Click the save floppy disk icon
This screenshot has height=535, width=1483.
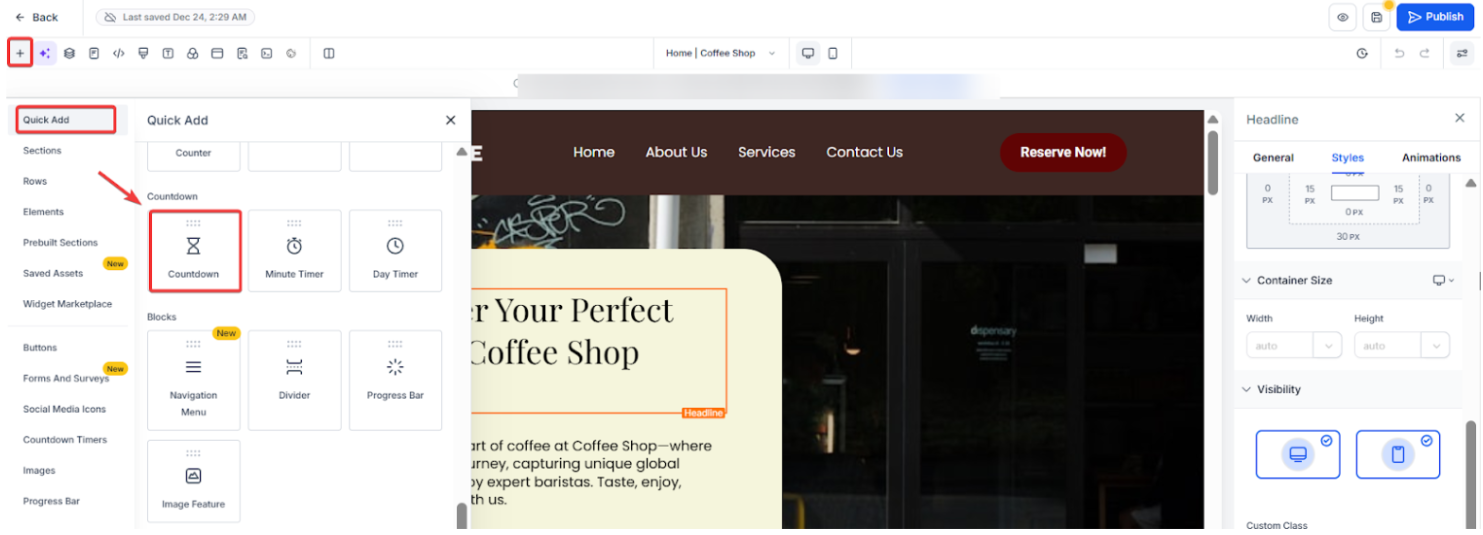point(1376,17)
